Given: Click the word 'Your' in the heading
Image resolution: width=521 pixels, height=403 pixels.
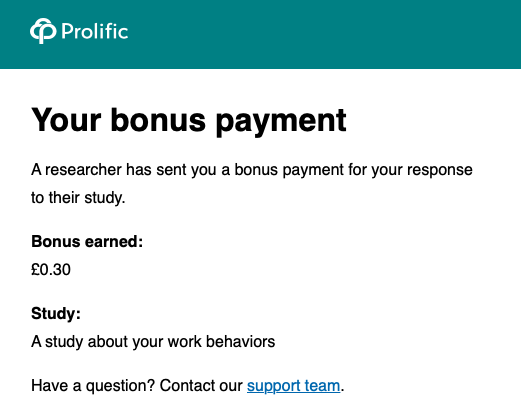Looking at the screenshot, I should point(66,120).
